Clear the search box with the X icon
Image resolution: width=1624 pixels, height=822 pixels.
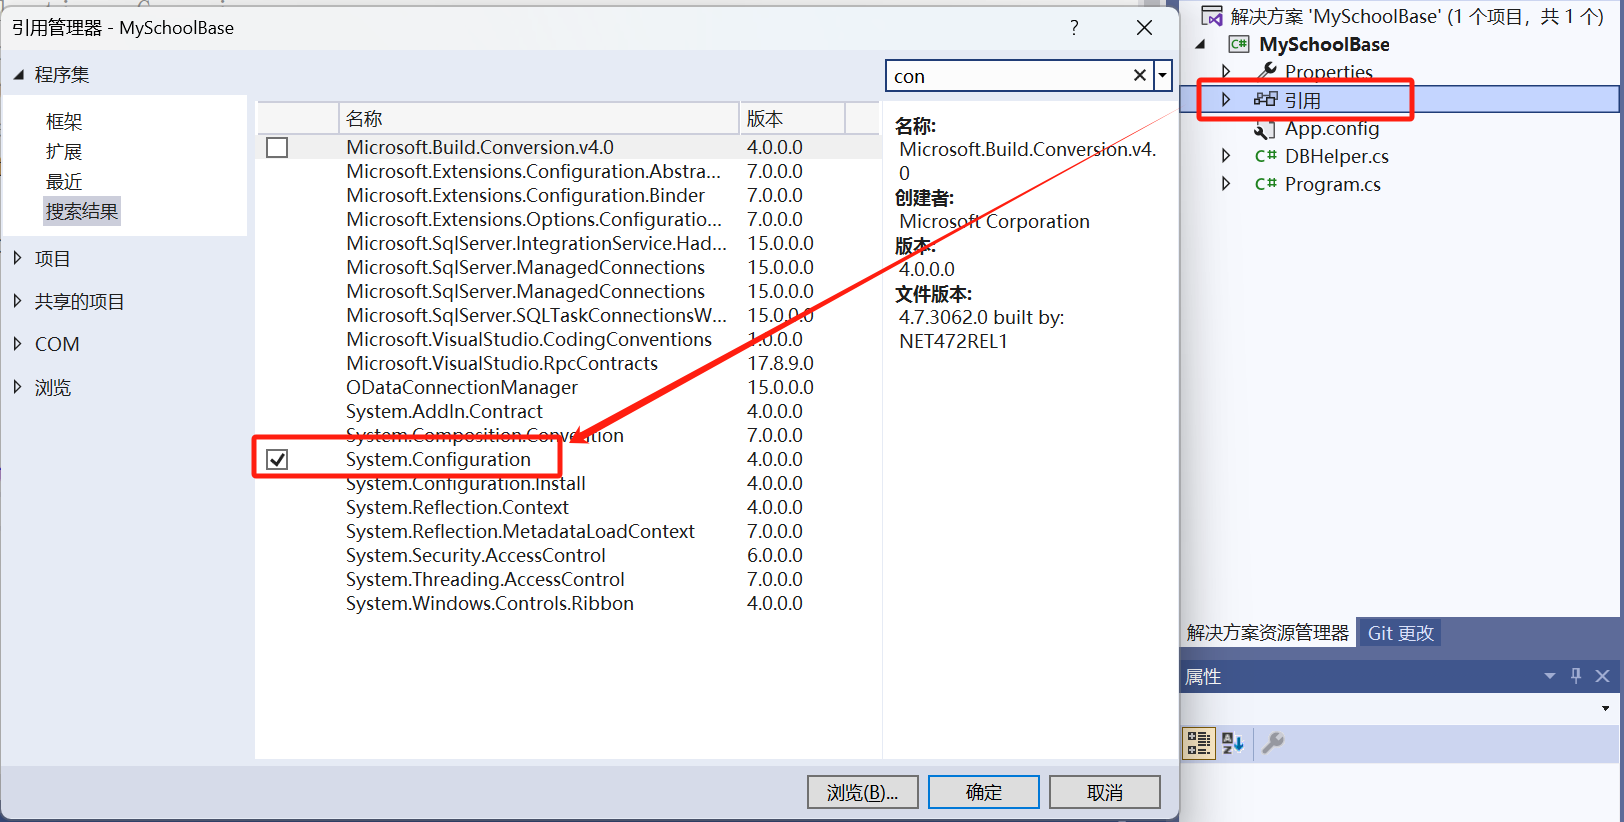[x=1139, y=76]
